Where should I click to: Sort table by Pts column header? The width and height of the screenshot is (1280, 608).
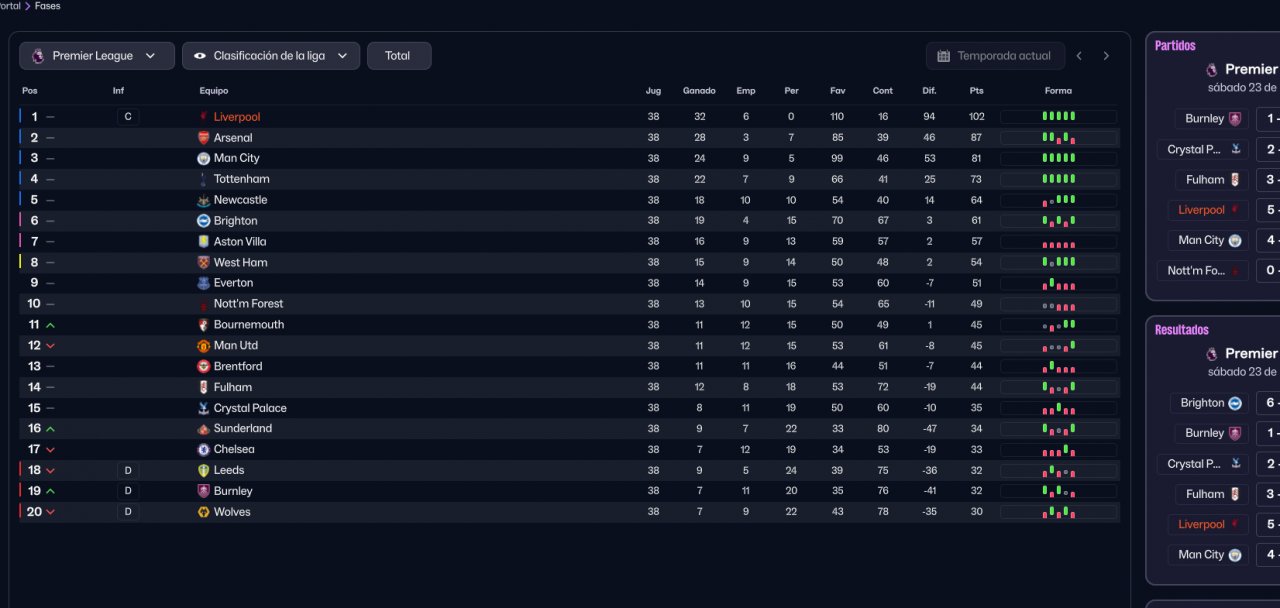click(x=976, y=91)
